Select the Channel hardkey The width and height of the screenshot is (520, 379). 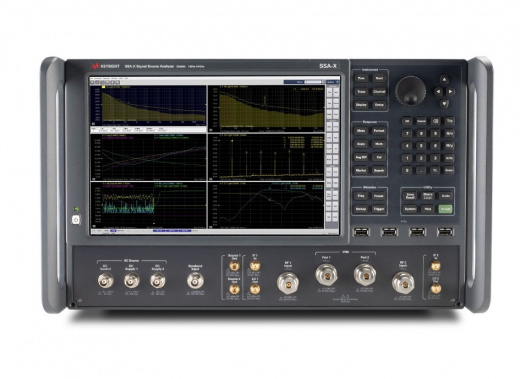(379, 92)
